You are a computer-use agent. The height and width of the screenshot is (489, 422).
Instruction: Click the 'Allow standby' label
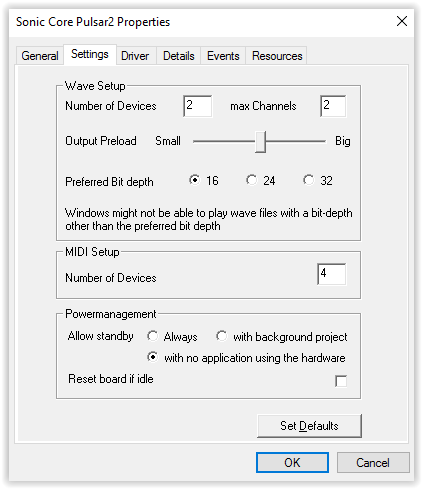[x=101, y=336]
